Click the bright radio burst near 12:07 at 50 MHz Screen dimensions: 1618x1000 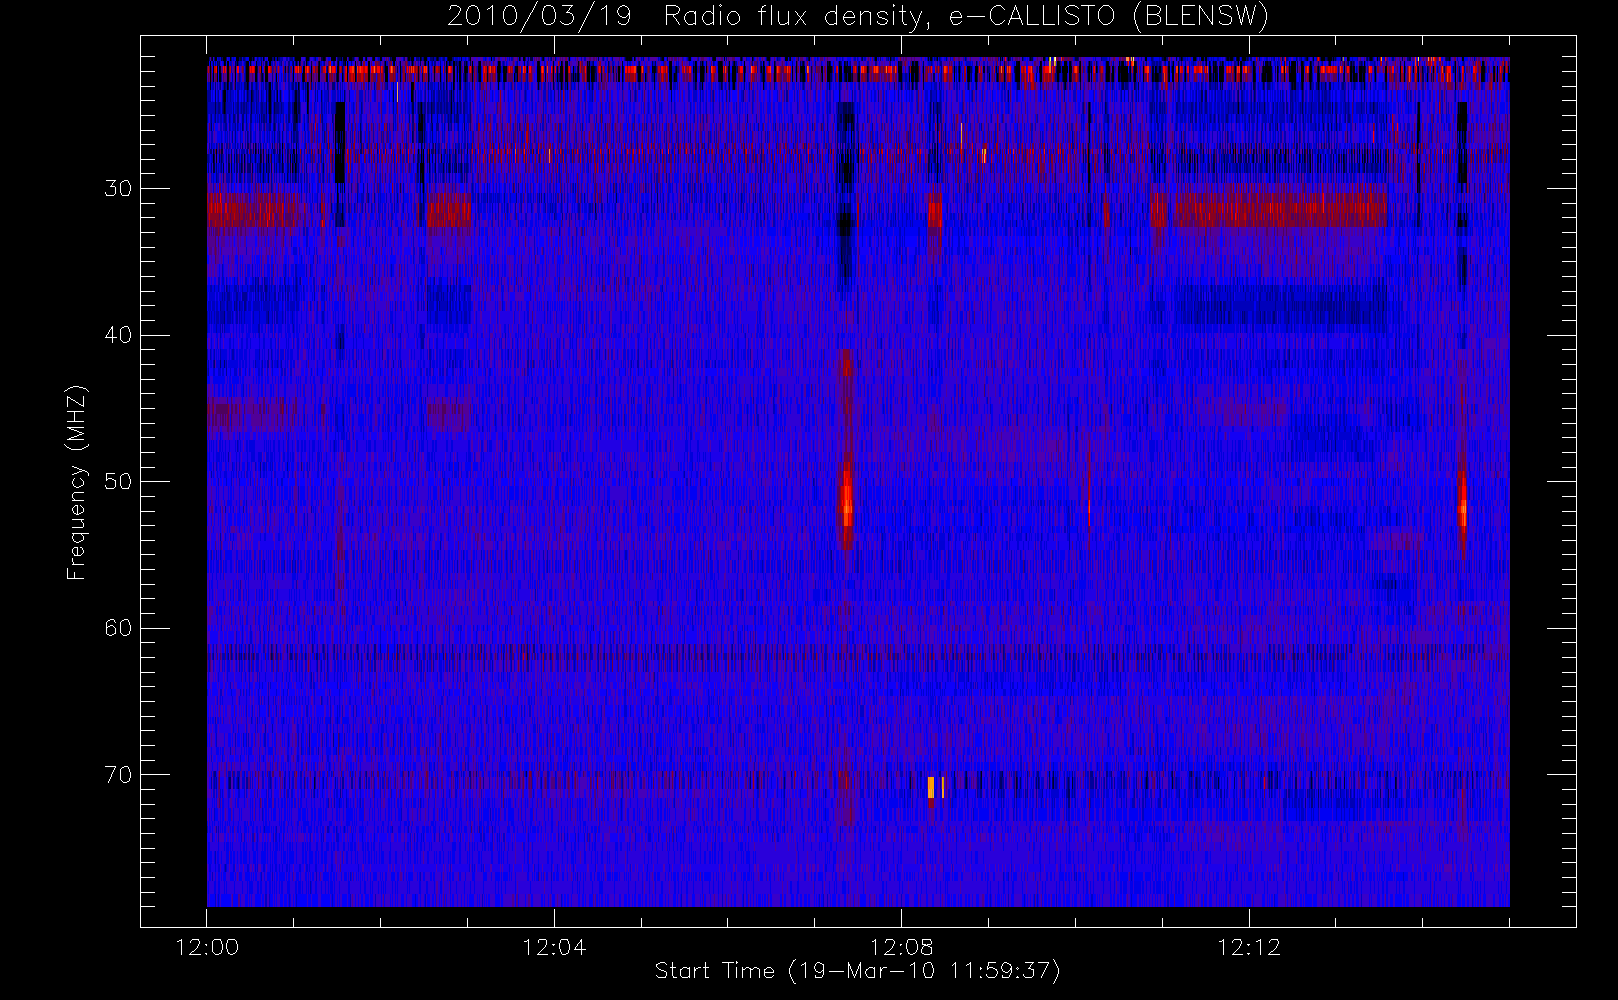[x=847, y=500]
